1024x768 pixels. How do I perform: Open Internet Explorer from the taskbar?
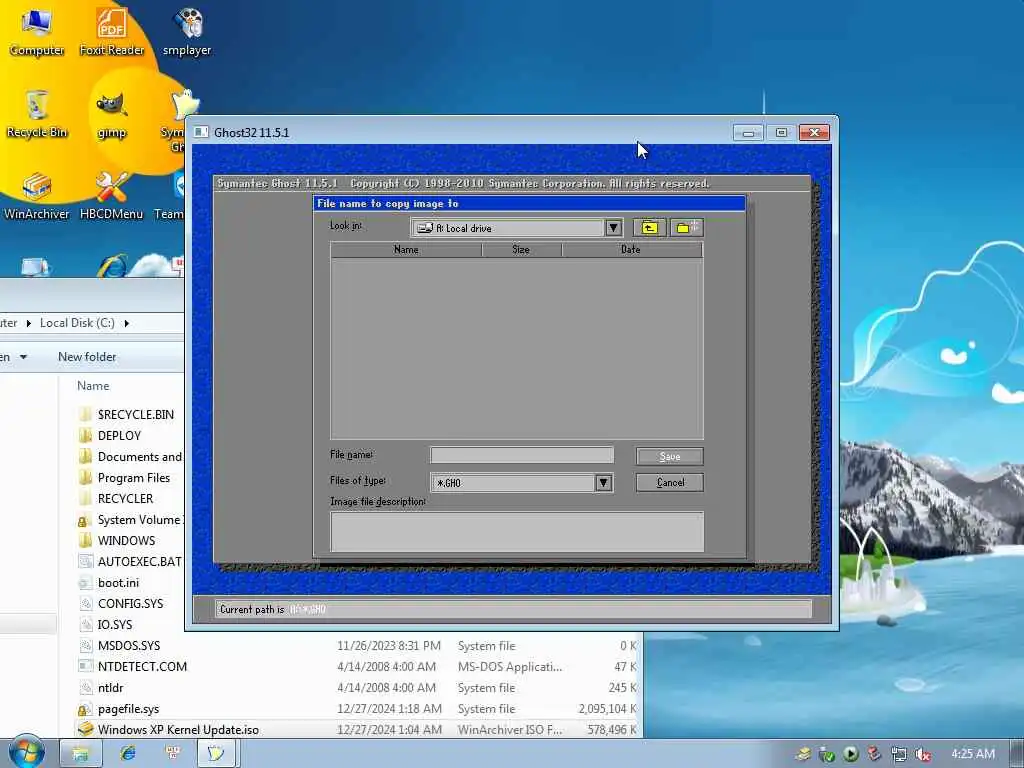click(127, 754)
